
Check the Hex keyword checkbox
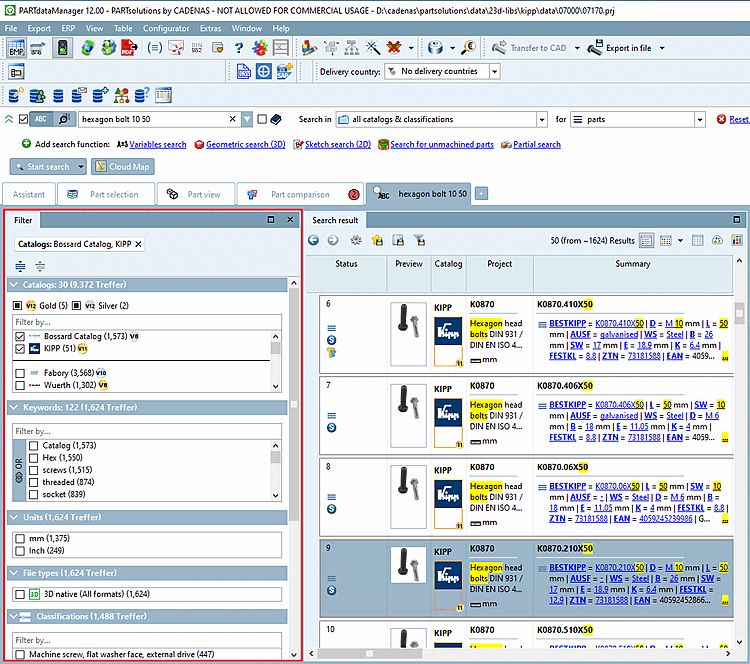tap(33, 458)
